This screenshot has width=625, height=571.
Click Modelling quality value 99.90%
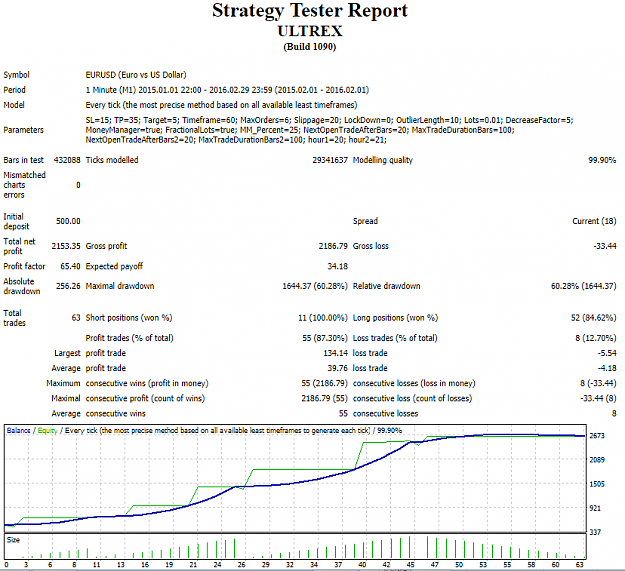pos(602,160)
